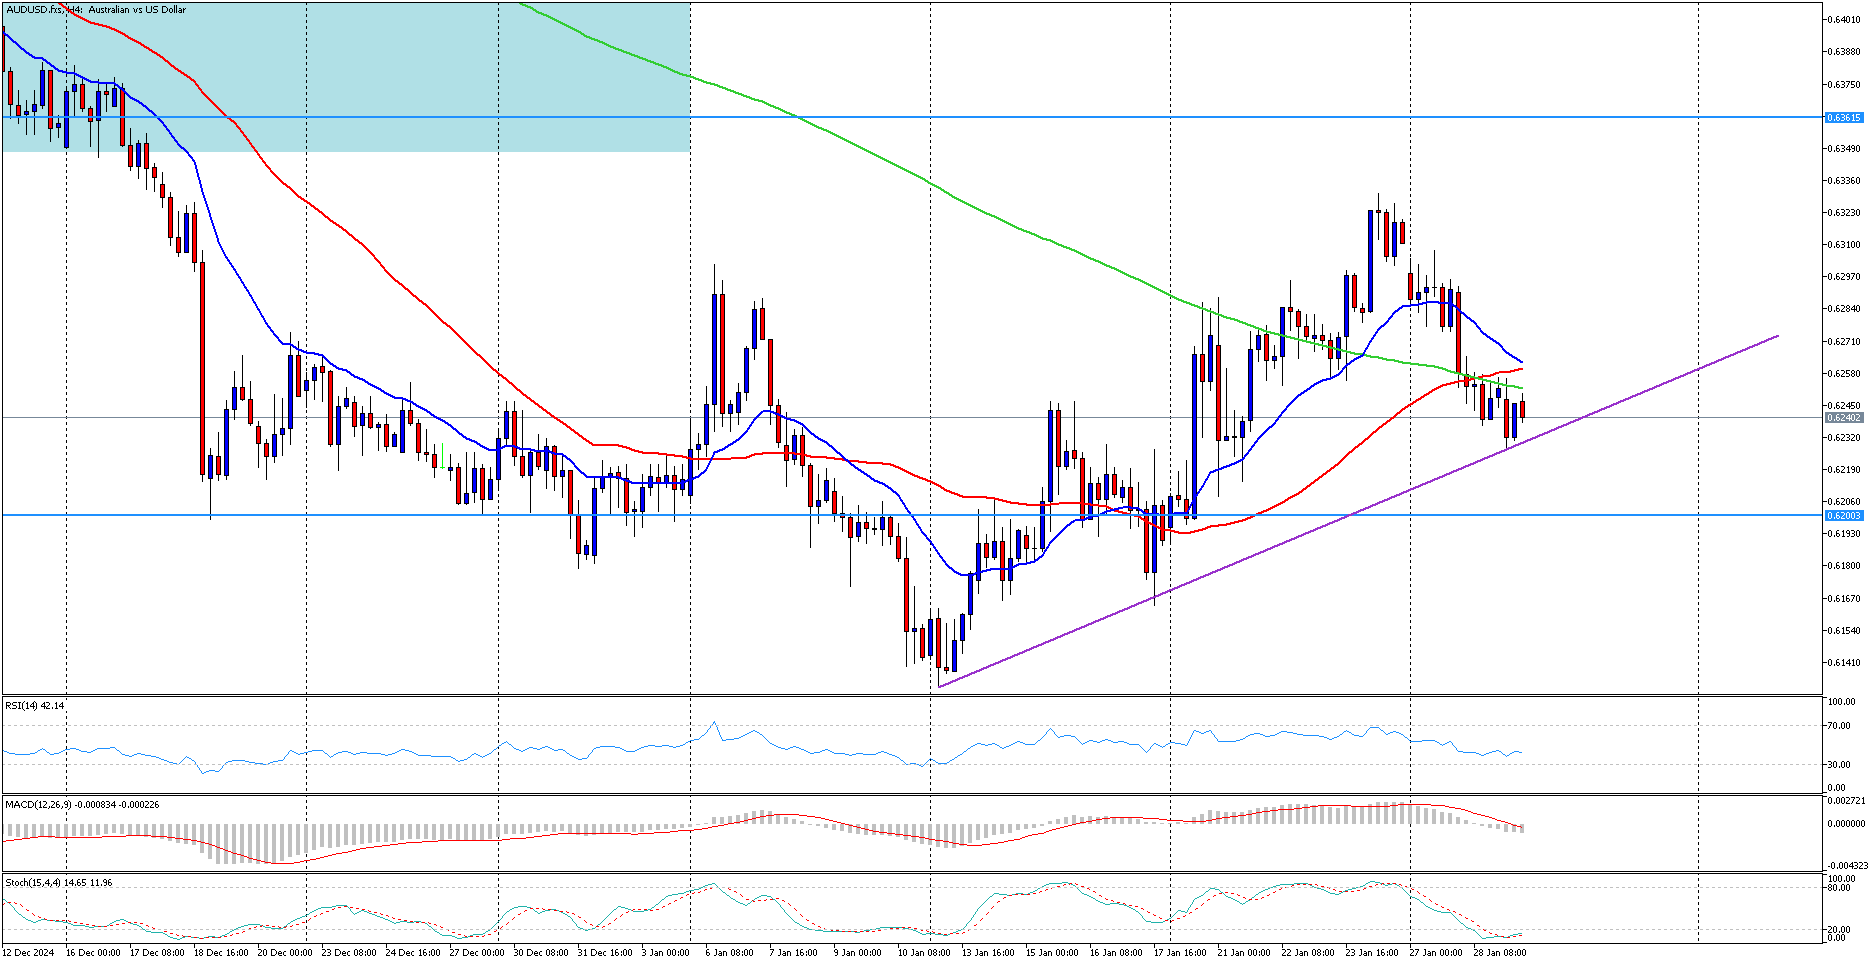Viewport: 1875px width, 964px height.
Task: Click the 28 Jan 08:00 time label
Action: 1499,953
